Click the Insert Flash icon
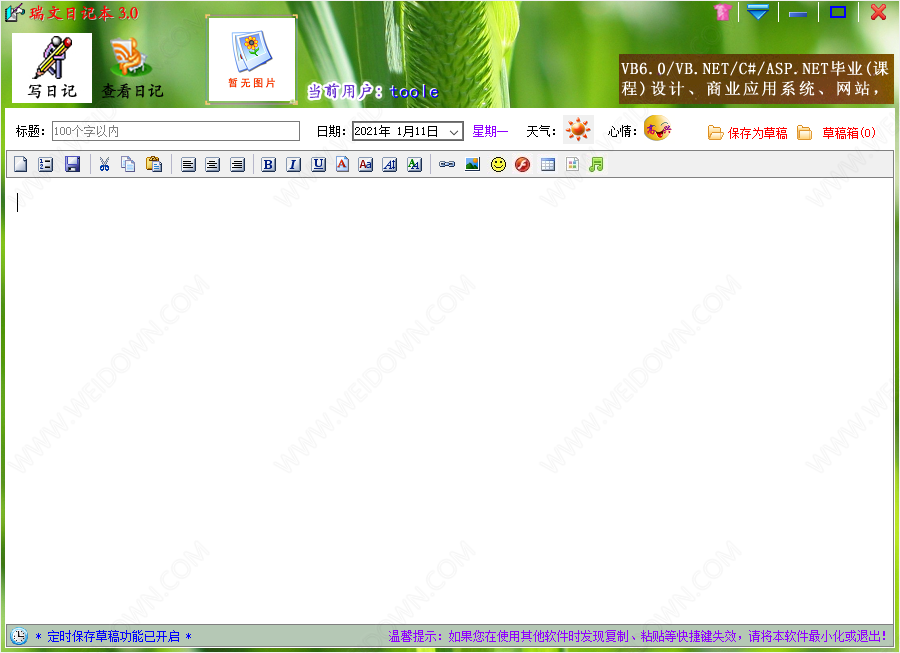This screenshot has width=900, height=653. pyautogui.click(x=522, y=165)
